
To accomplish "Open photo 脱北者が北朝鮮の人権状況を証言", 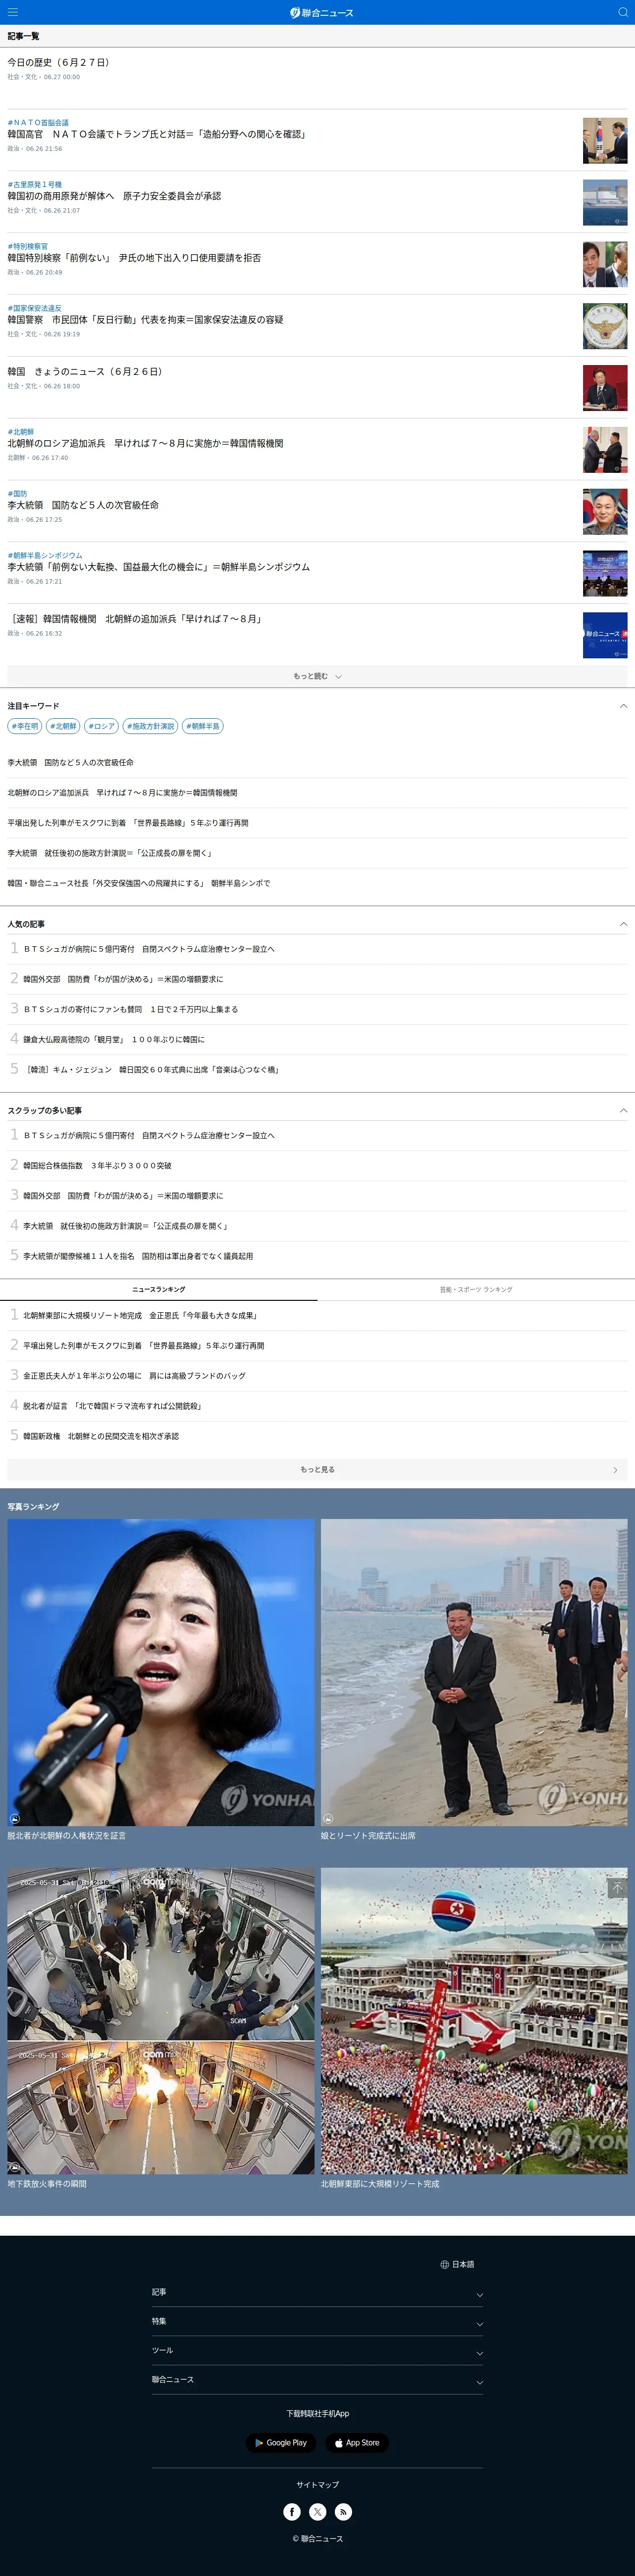I will click(161, 1672).
